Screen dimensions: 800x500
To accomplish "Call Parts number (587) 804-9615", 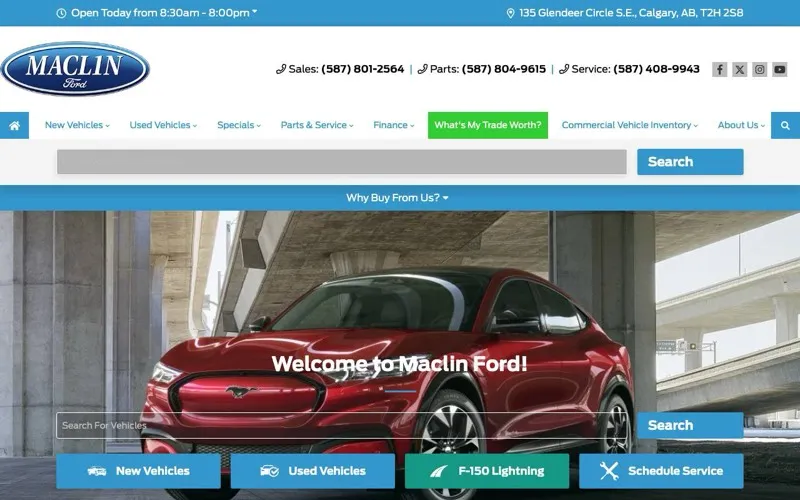I will tap(504, 69).
